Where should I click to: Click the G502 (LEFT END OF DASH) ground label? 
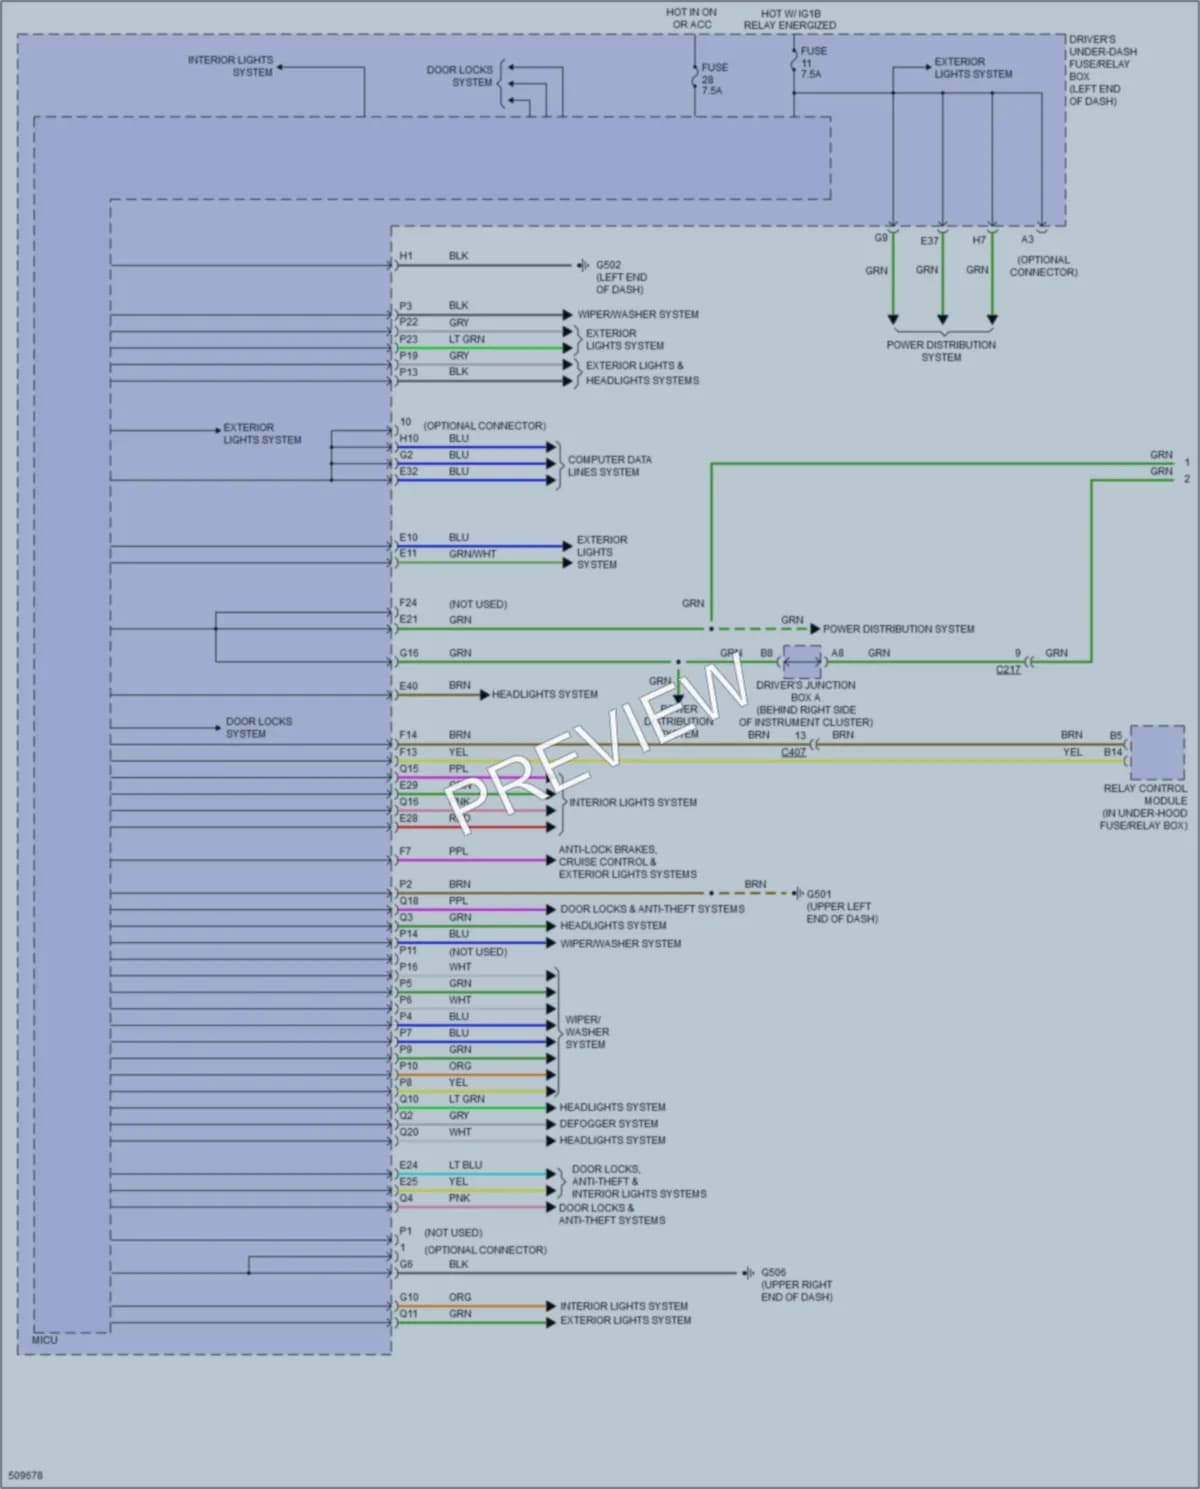(x=621, y=277)
